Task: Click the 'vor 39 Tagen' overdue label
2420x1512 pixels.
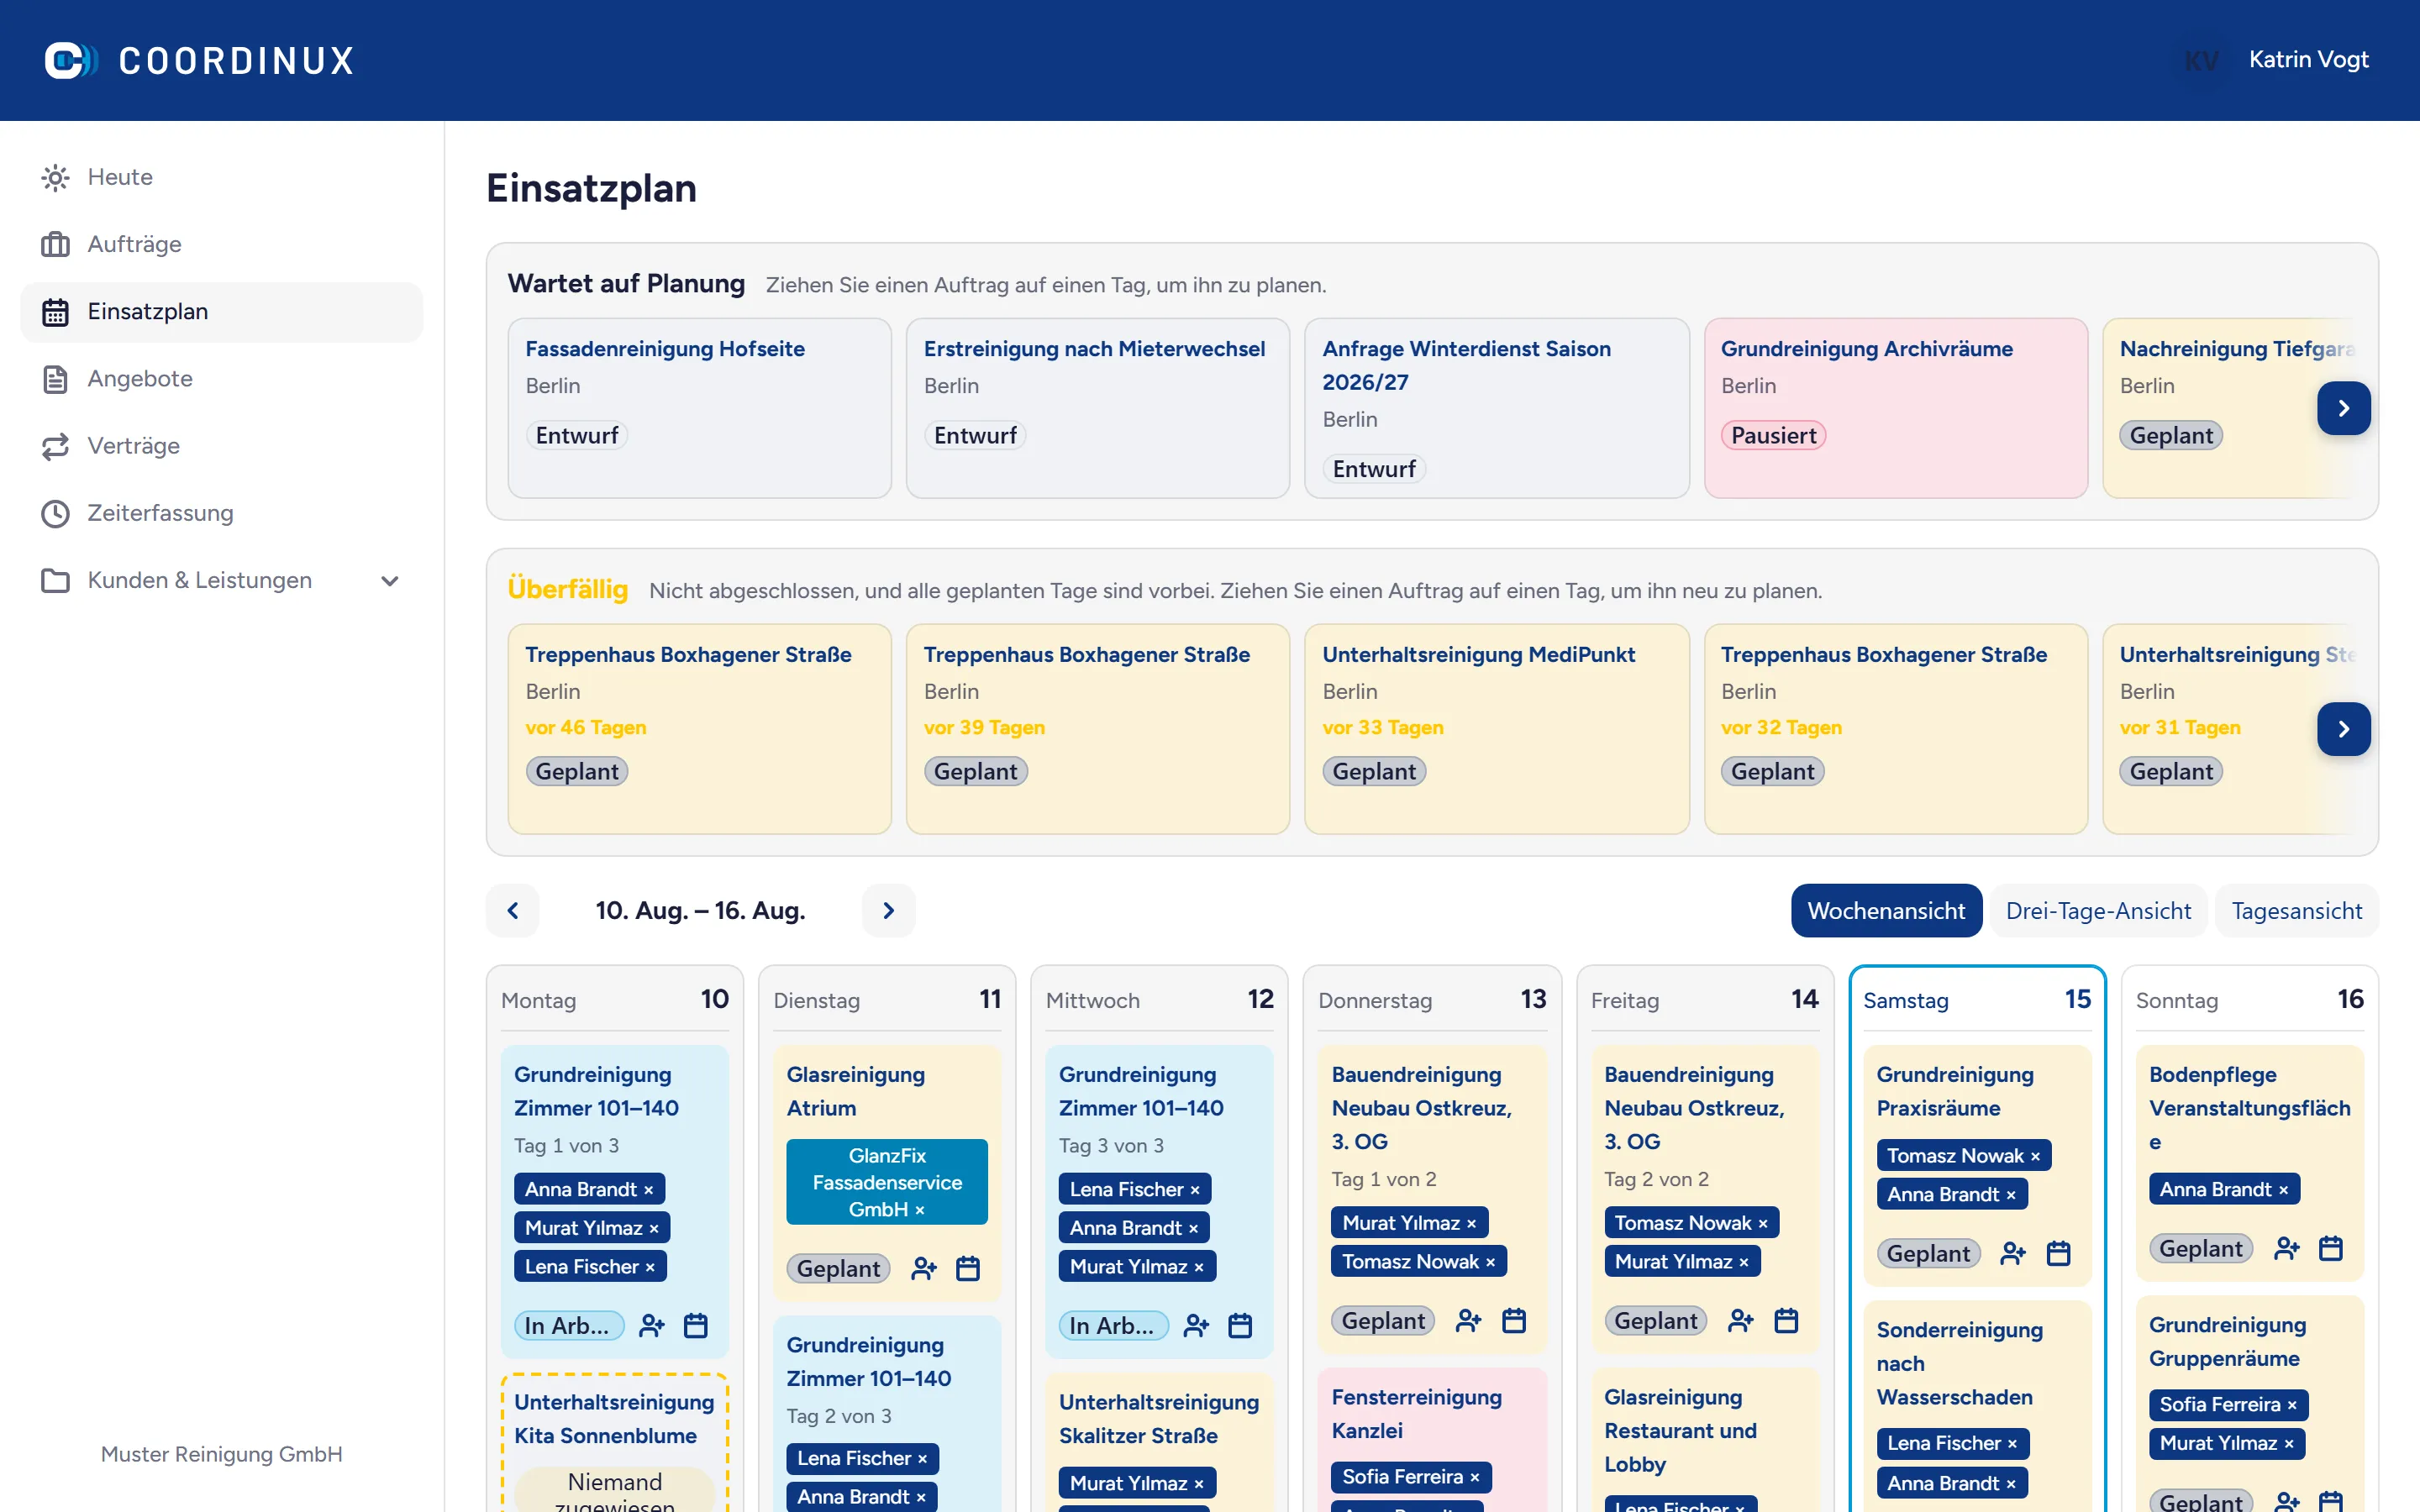Action: pos(984,728)
